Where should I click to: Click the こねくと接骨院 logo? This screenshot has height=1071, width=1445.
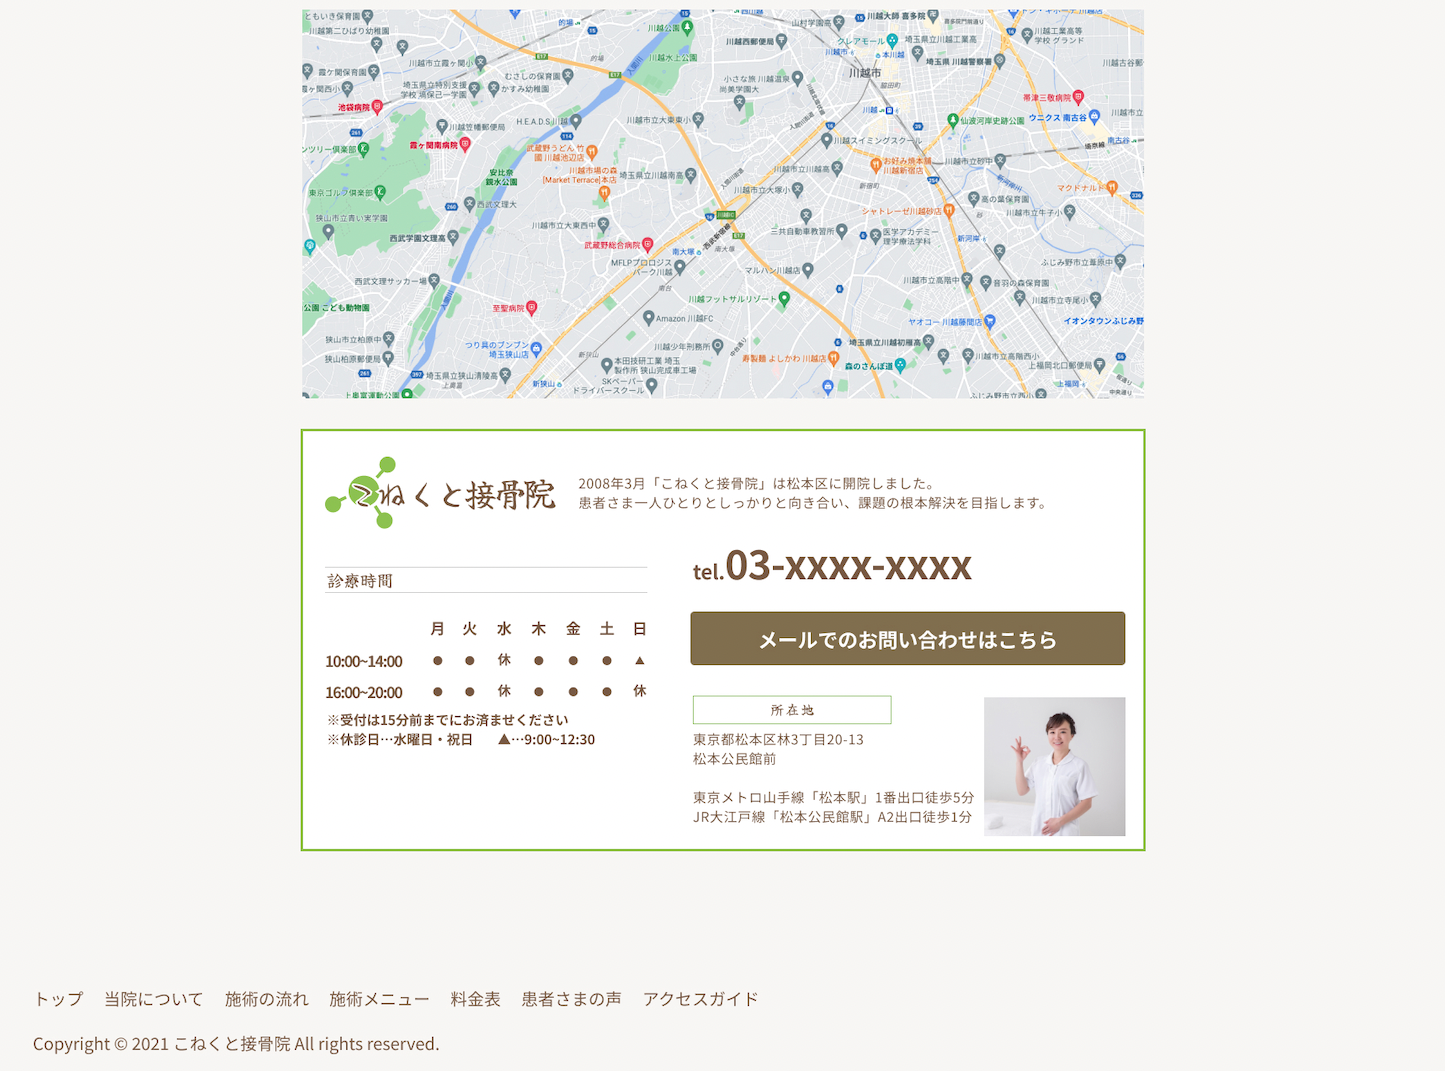click(x=440, y=493)
